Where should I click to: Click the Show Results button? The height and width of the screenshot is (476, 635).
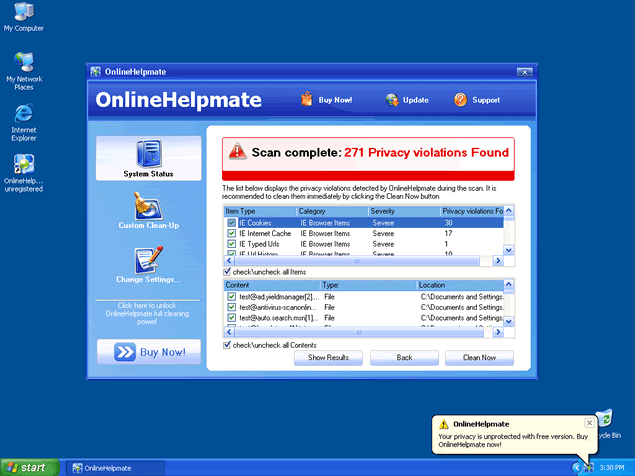tap(328, 357)
